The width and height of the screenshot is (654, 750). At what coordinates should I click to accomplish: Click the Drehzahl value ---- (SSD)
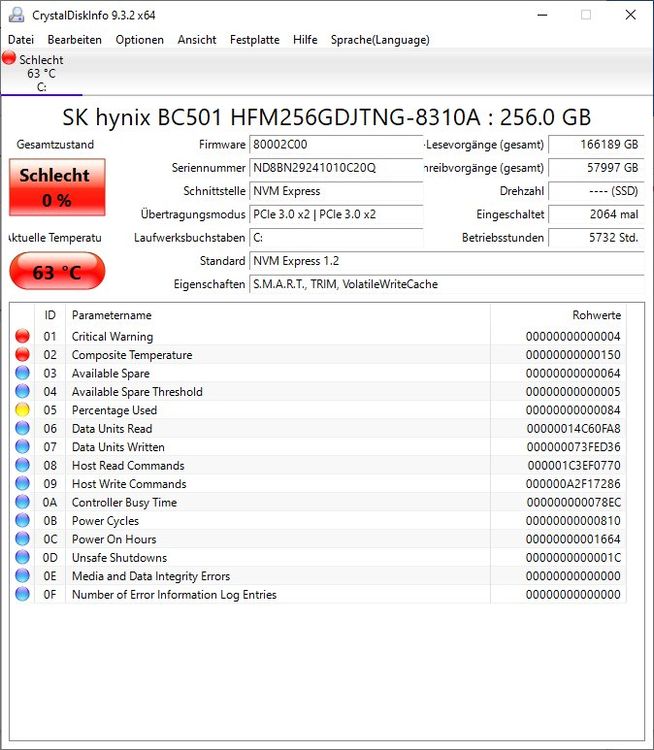coord(596,191)
